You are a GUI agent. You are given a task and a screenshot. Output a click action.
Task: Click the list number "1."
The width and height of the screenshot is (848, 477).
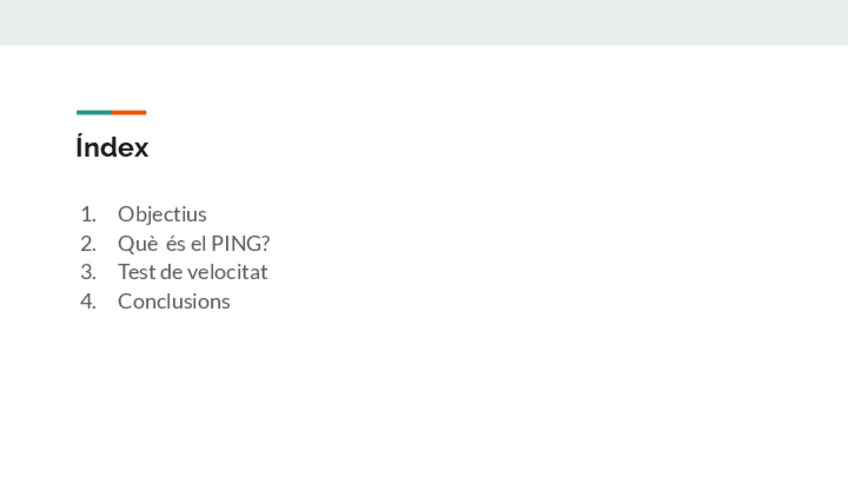tap(88, 214)
